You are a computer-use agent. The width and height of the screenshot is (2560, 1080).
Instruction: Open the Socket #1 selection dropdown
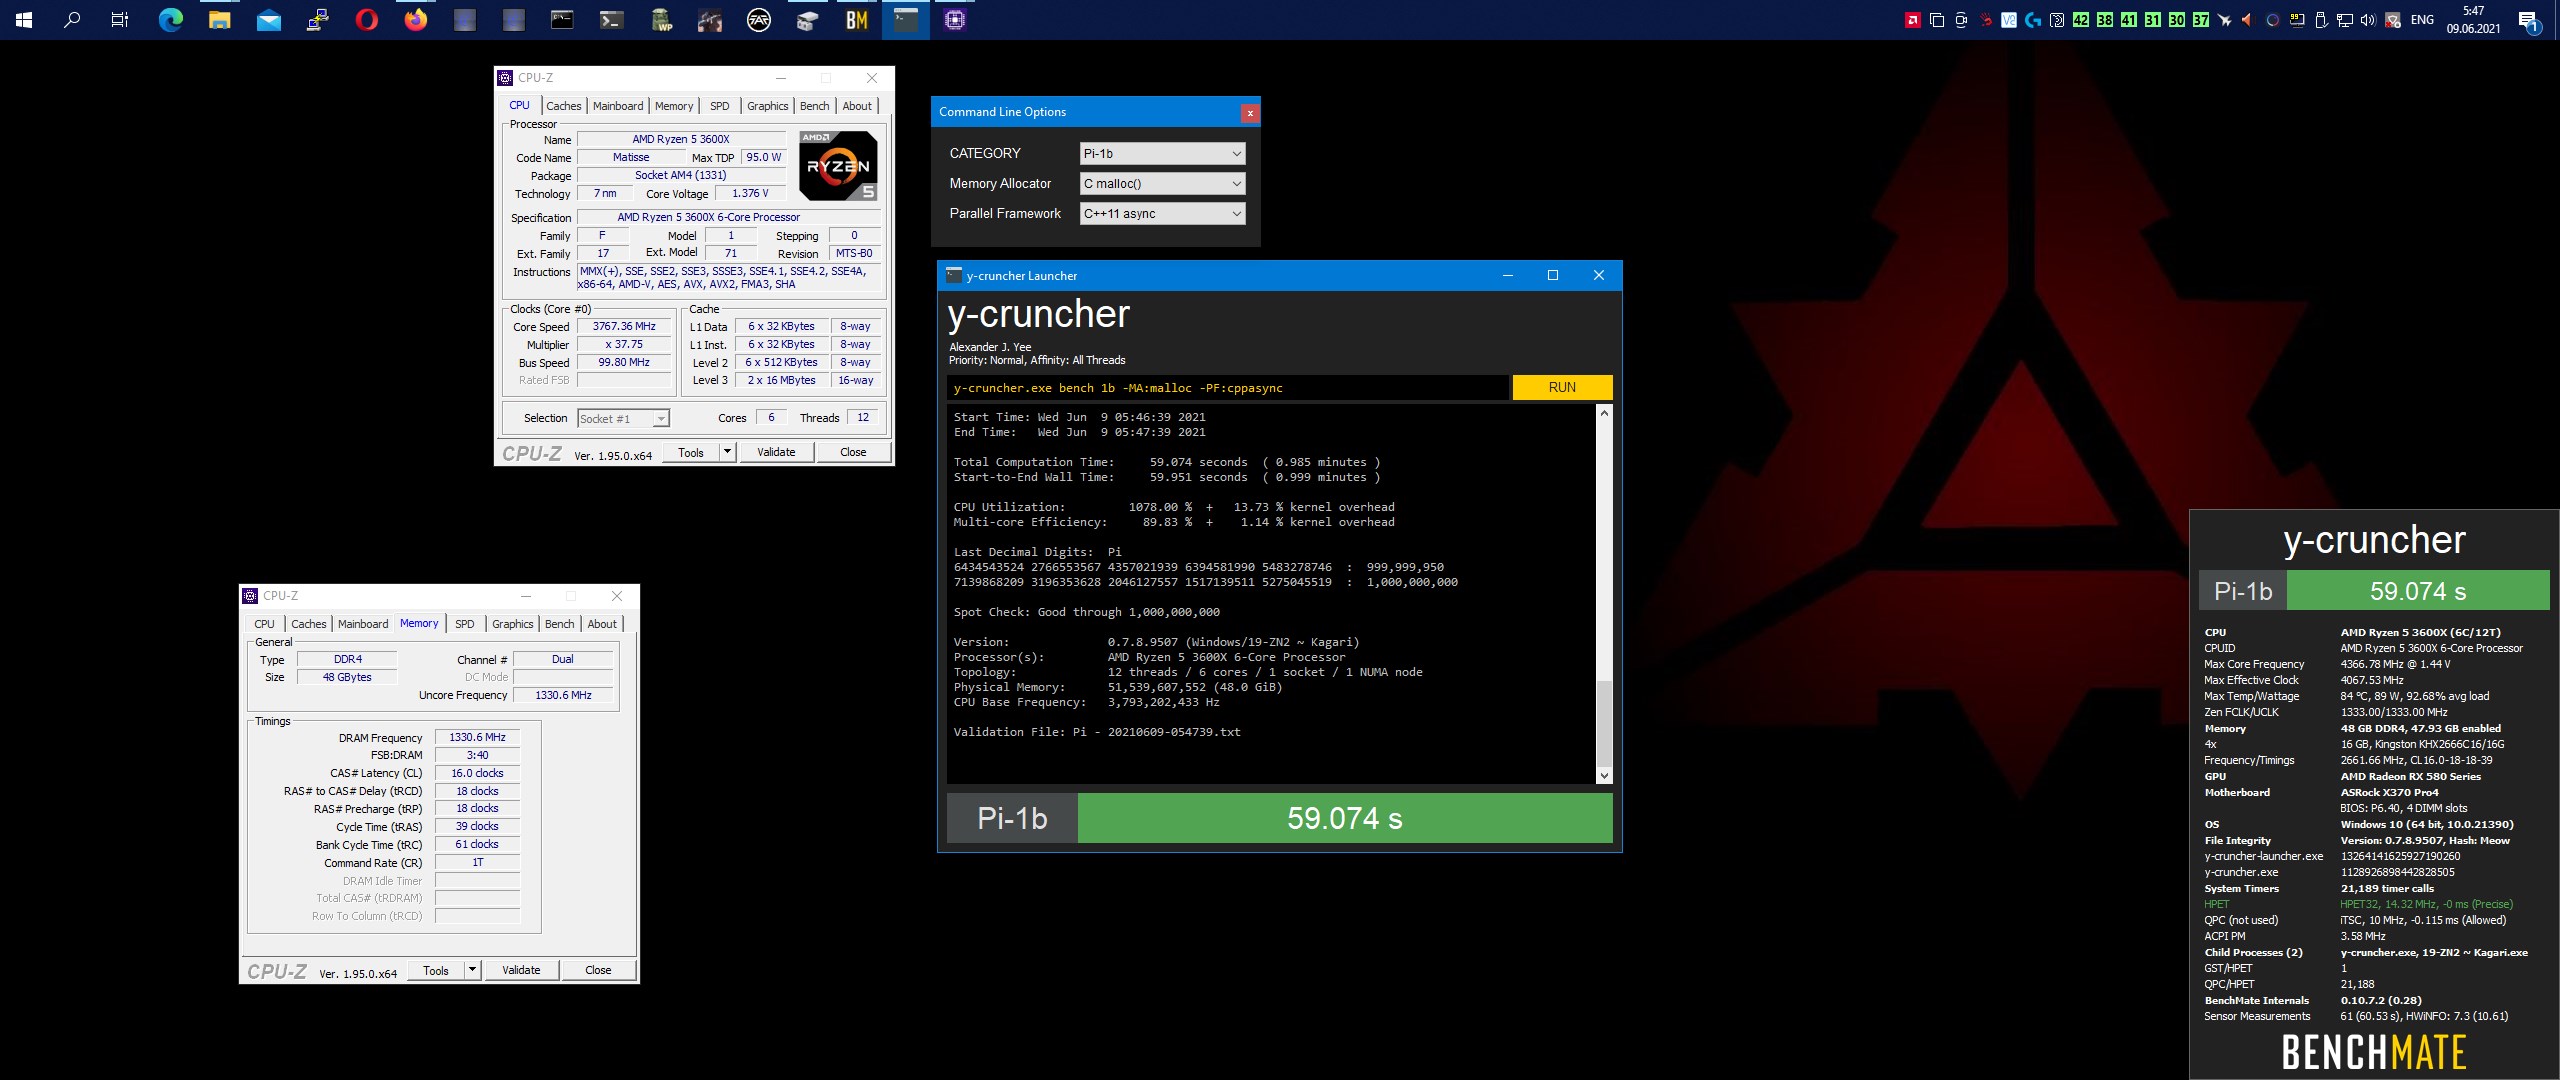coord(623,419)
